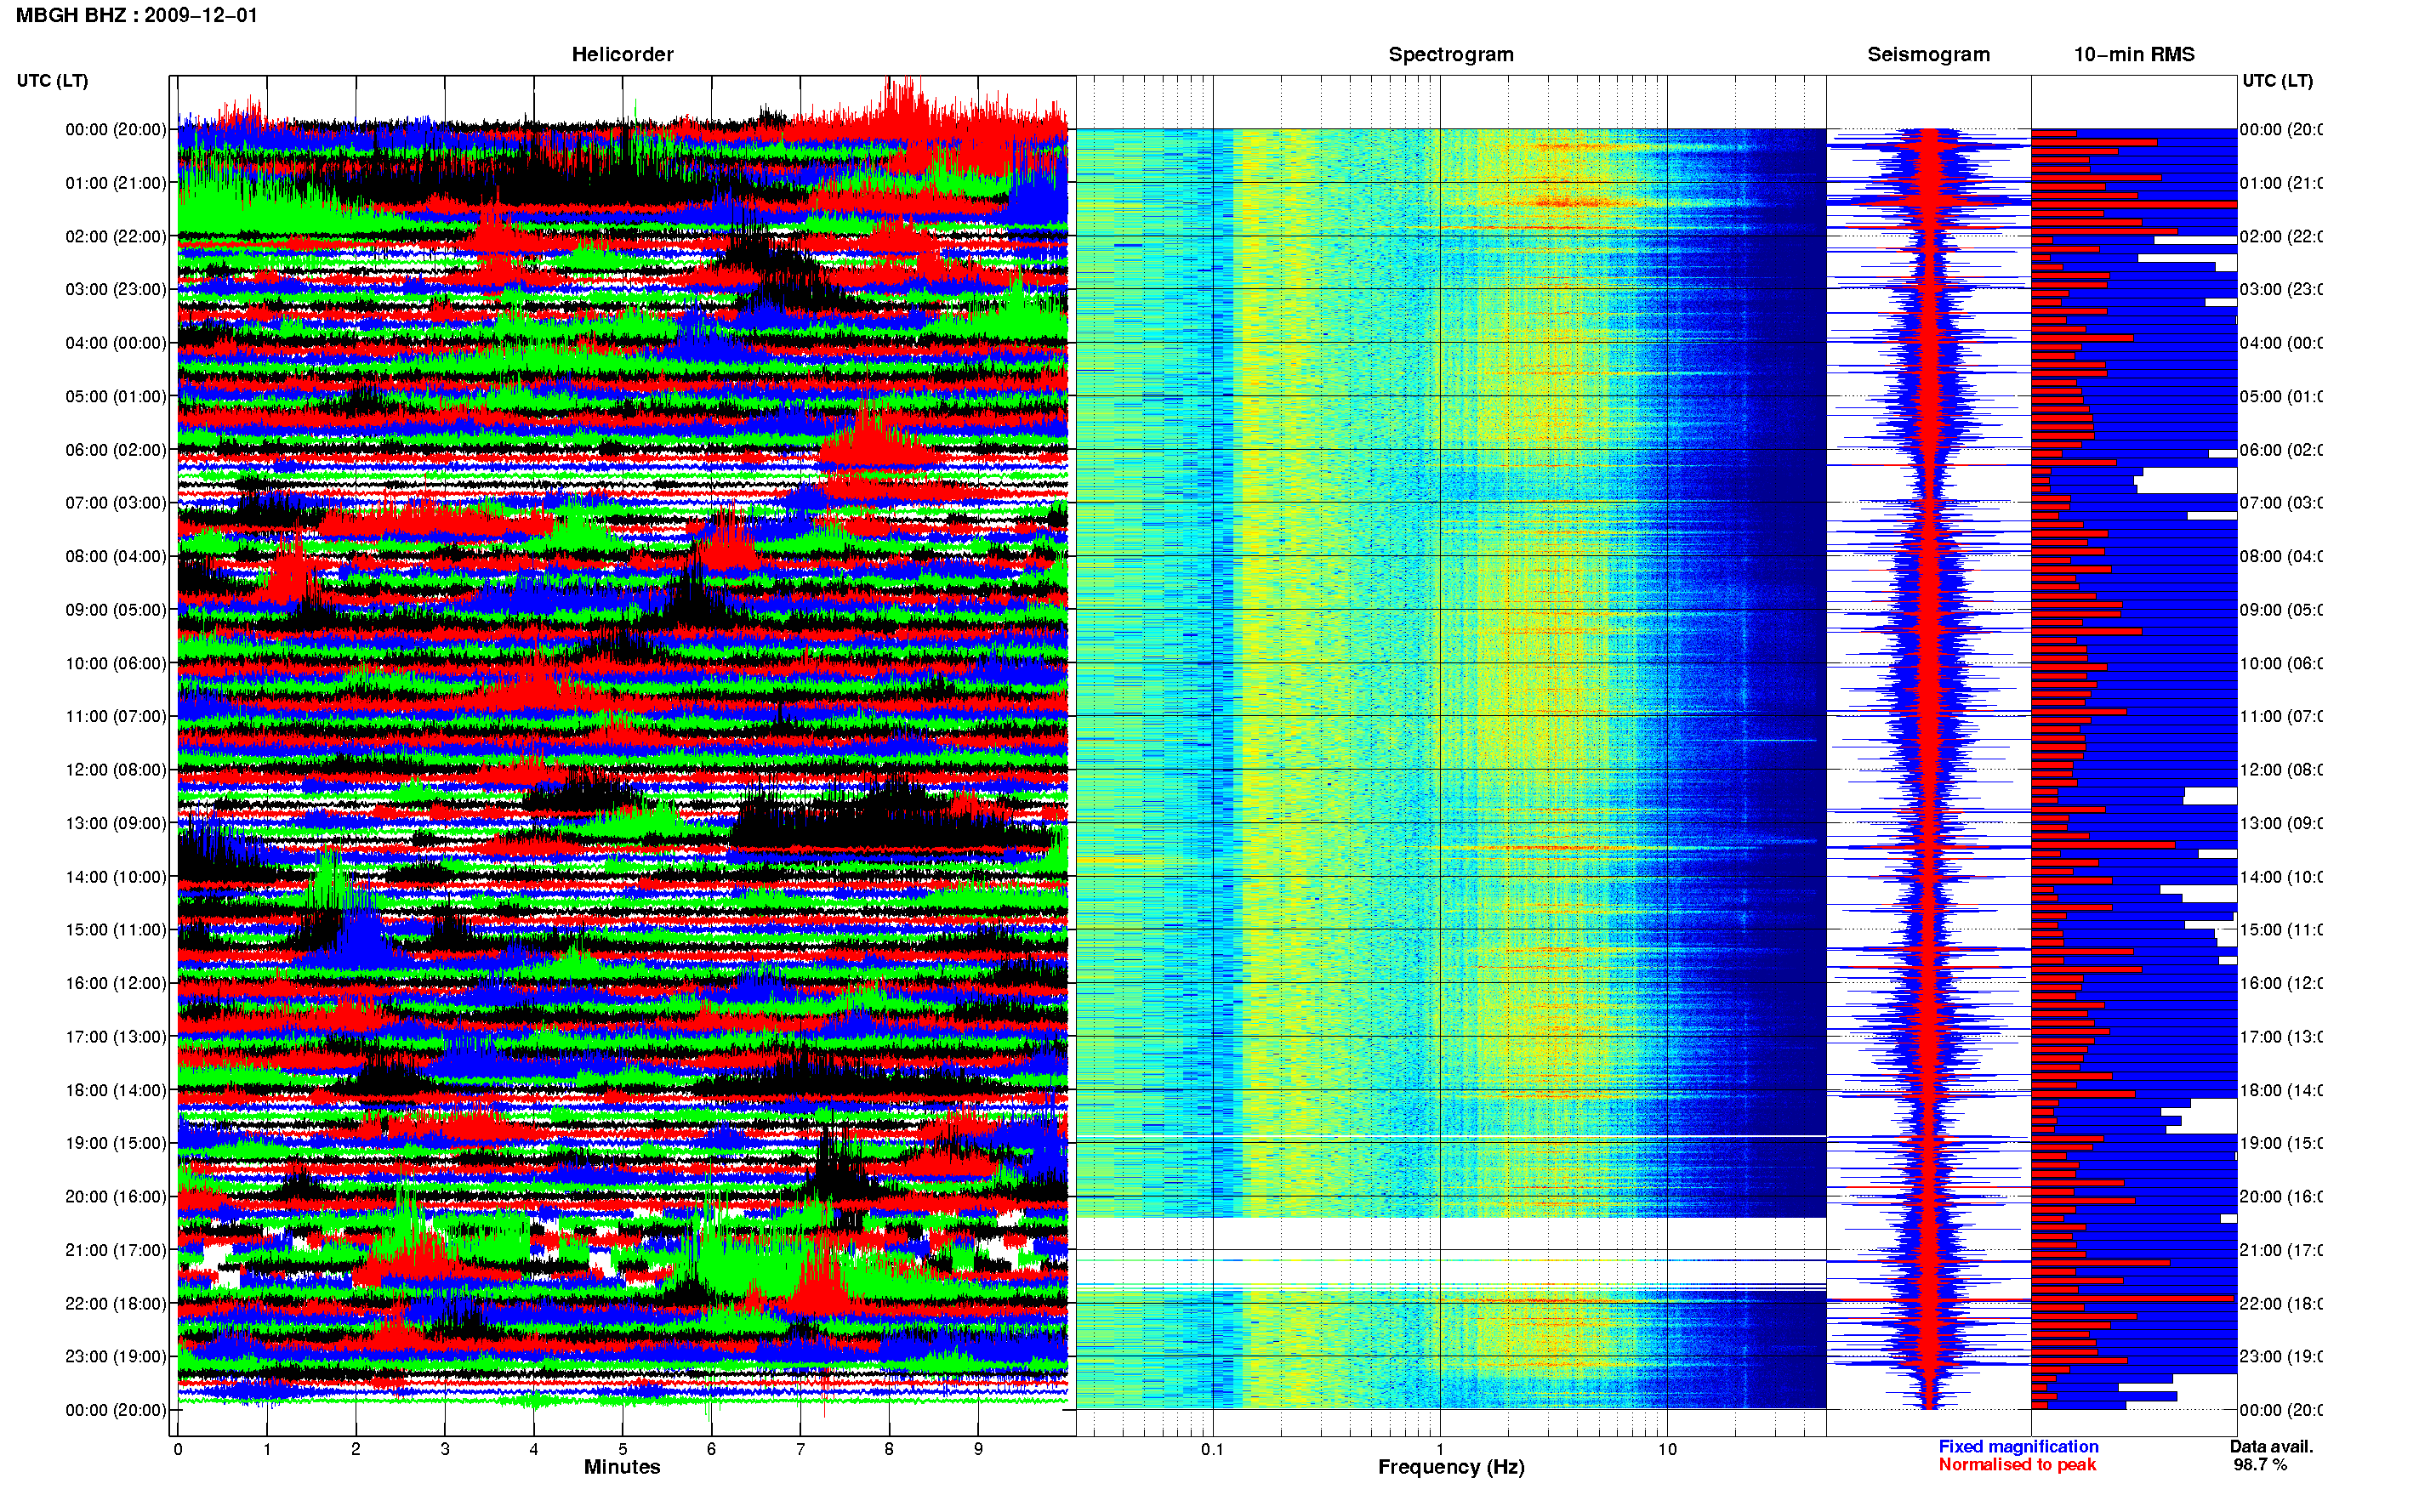This screenshot has height=1512, width=2419.
Task: Click the left '14:00 (10:00)' time label
Action: click(x=116, y=877)
